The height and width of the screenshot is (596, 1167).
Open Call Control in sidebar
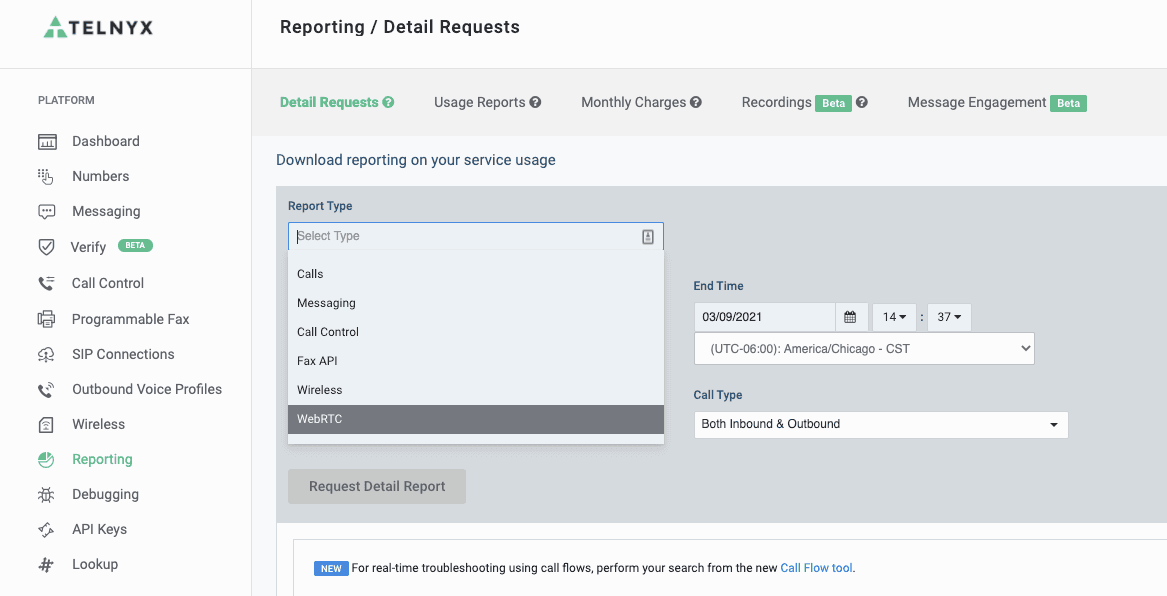108,283
